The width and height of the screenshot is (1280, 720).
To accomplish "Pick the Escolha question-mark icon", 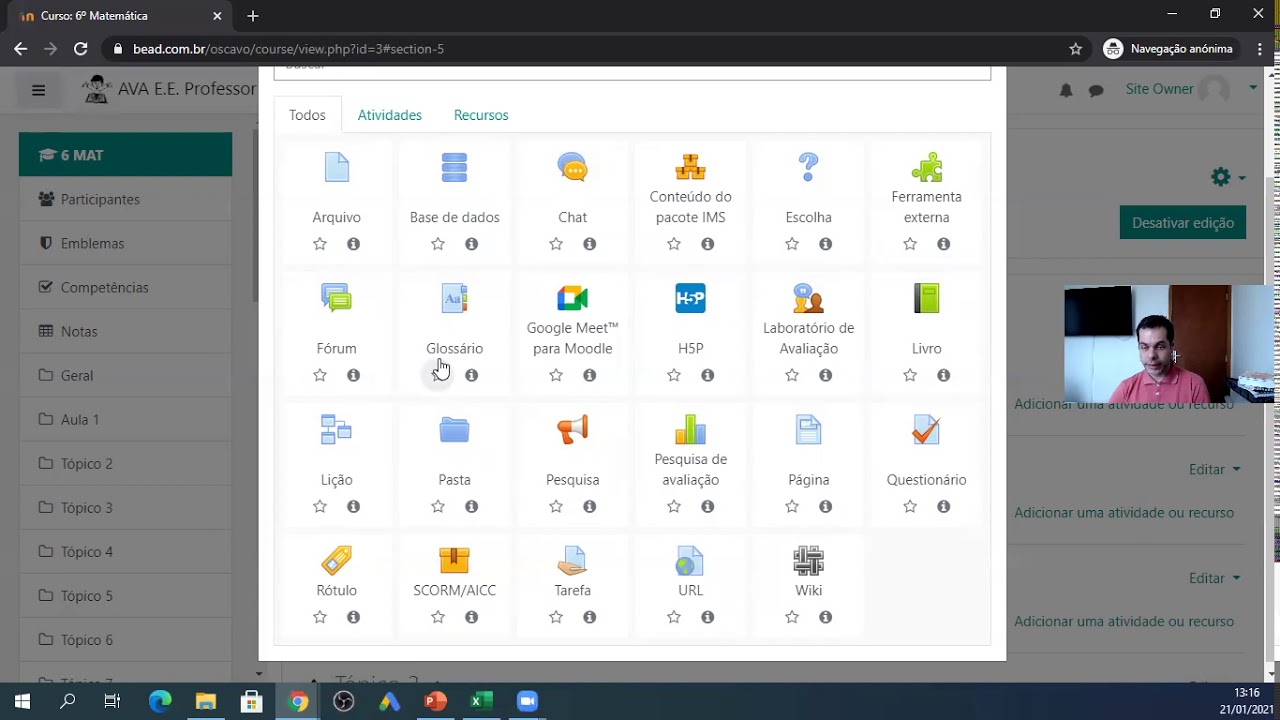I will pyautogui.click(x=809, y=167).
